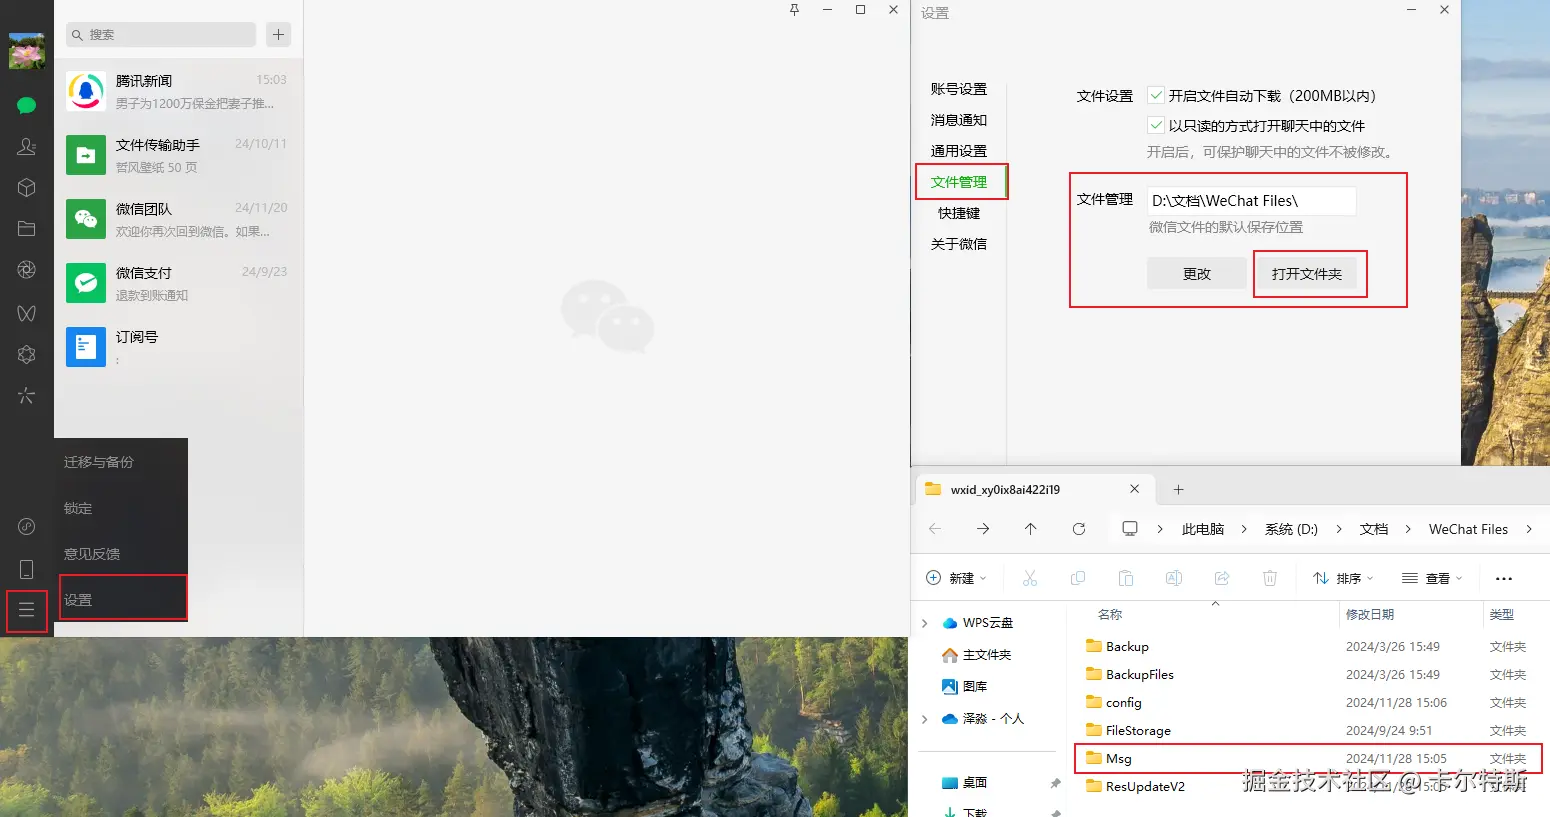Open Channels butterfly icon in WeChat sidebar
Screen dimensions: 1550x817
[x=27, y=313]
